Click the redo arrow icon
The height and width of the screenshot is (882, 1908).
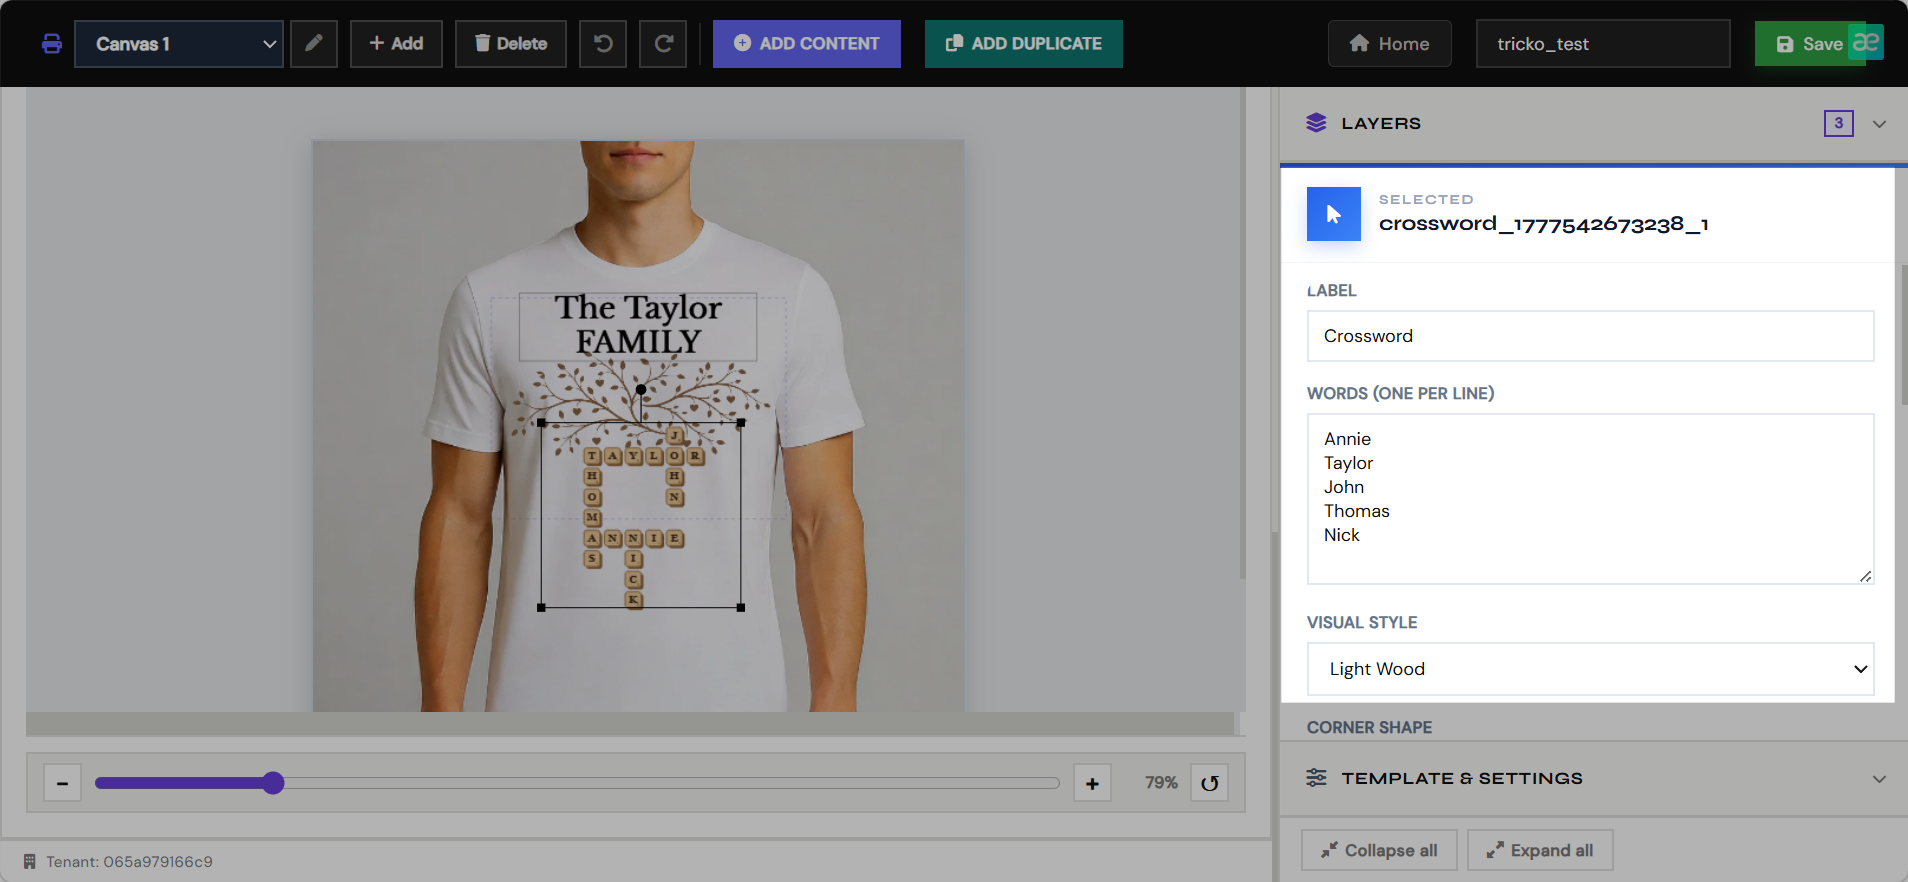[x=663, y=44]
